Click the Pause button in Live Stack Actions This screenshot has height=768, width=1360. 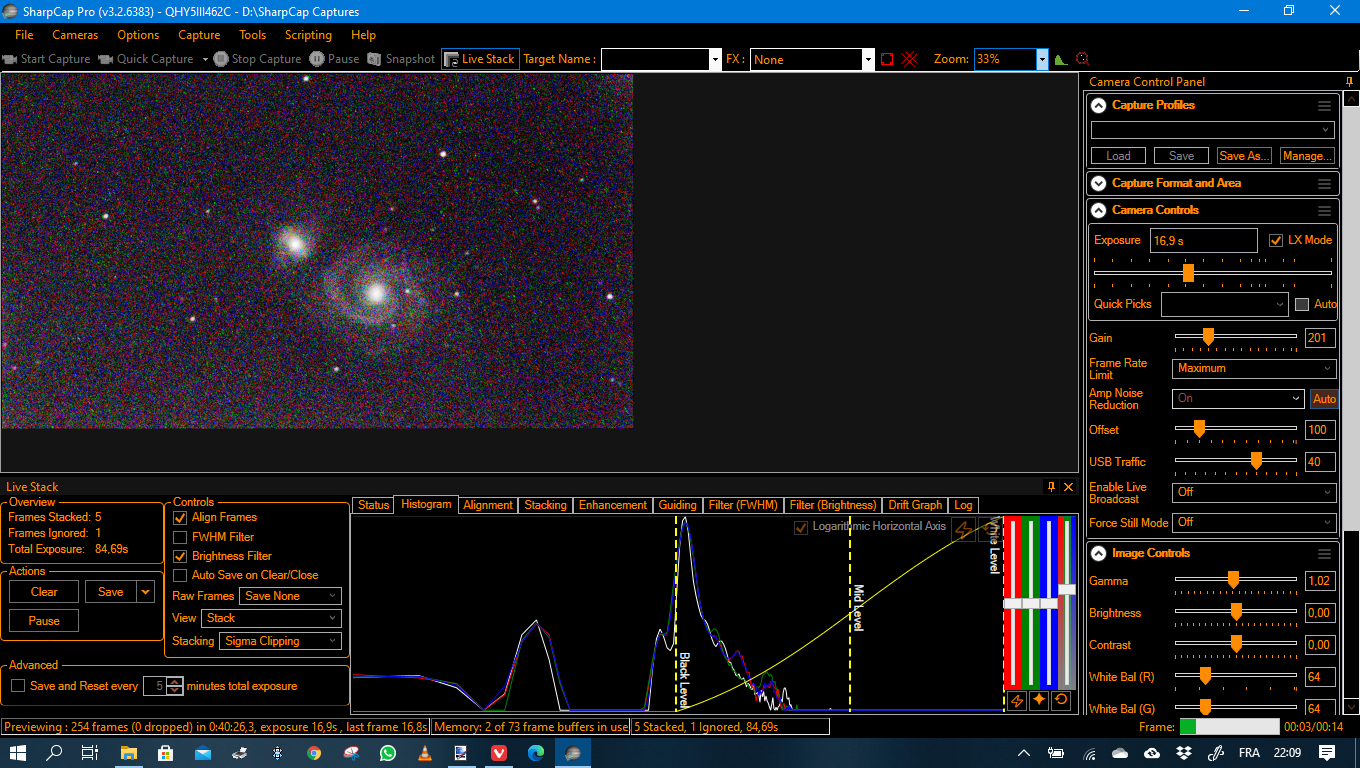[x=44, y=621]
